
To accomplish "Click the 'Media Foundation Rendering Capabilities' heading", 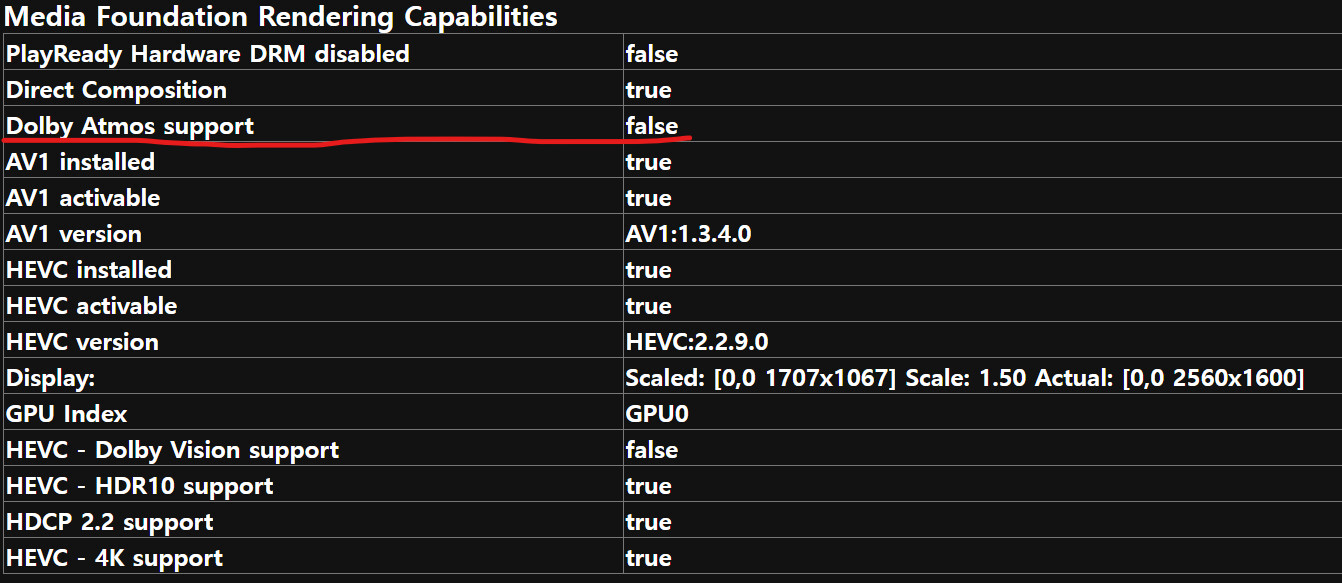I will [282, 17].
